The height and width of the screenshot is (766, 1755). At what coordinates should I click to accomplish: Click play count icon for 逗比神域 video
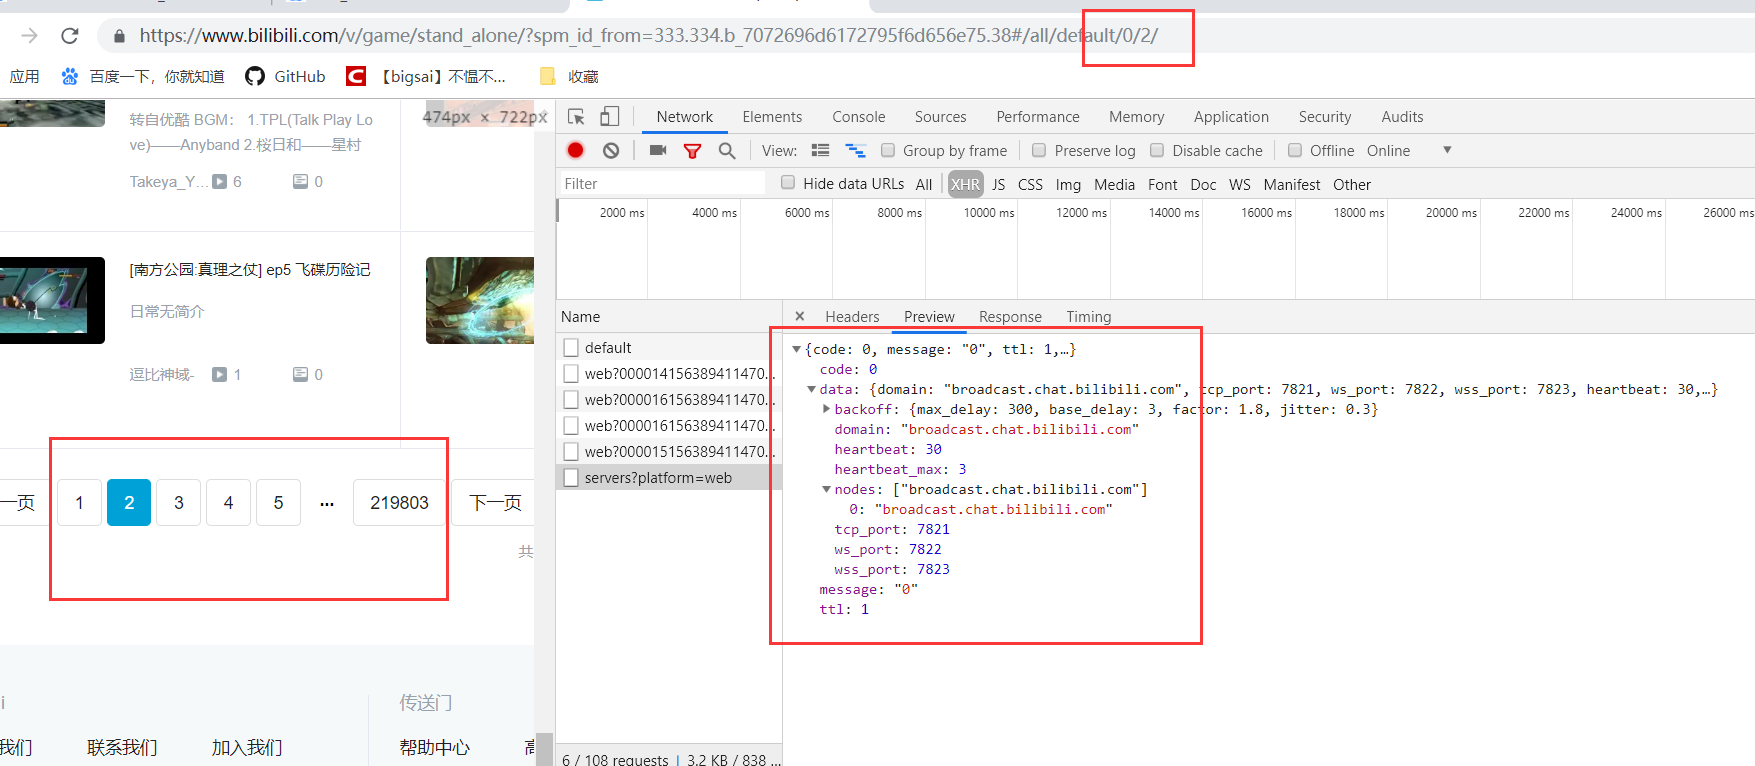(219, 374)
